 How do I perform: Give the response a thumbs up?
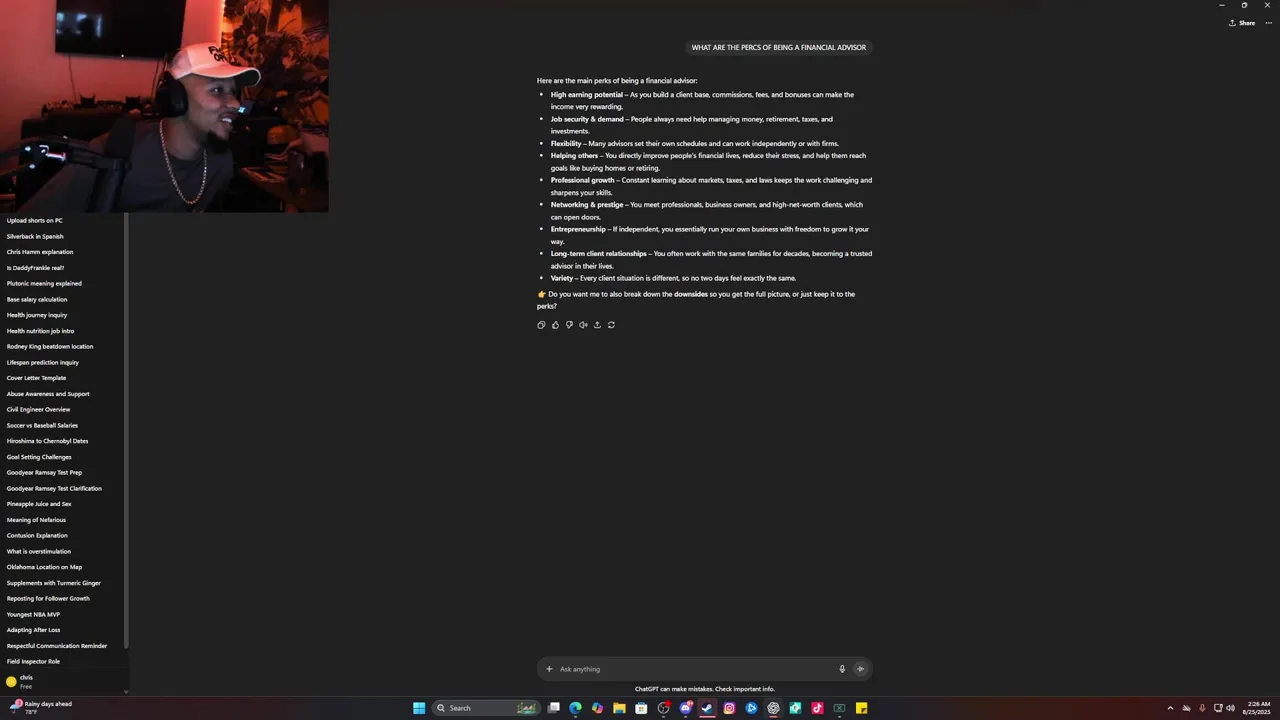555,325
